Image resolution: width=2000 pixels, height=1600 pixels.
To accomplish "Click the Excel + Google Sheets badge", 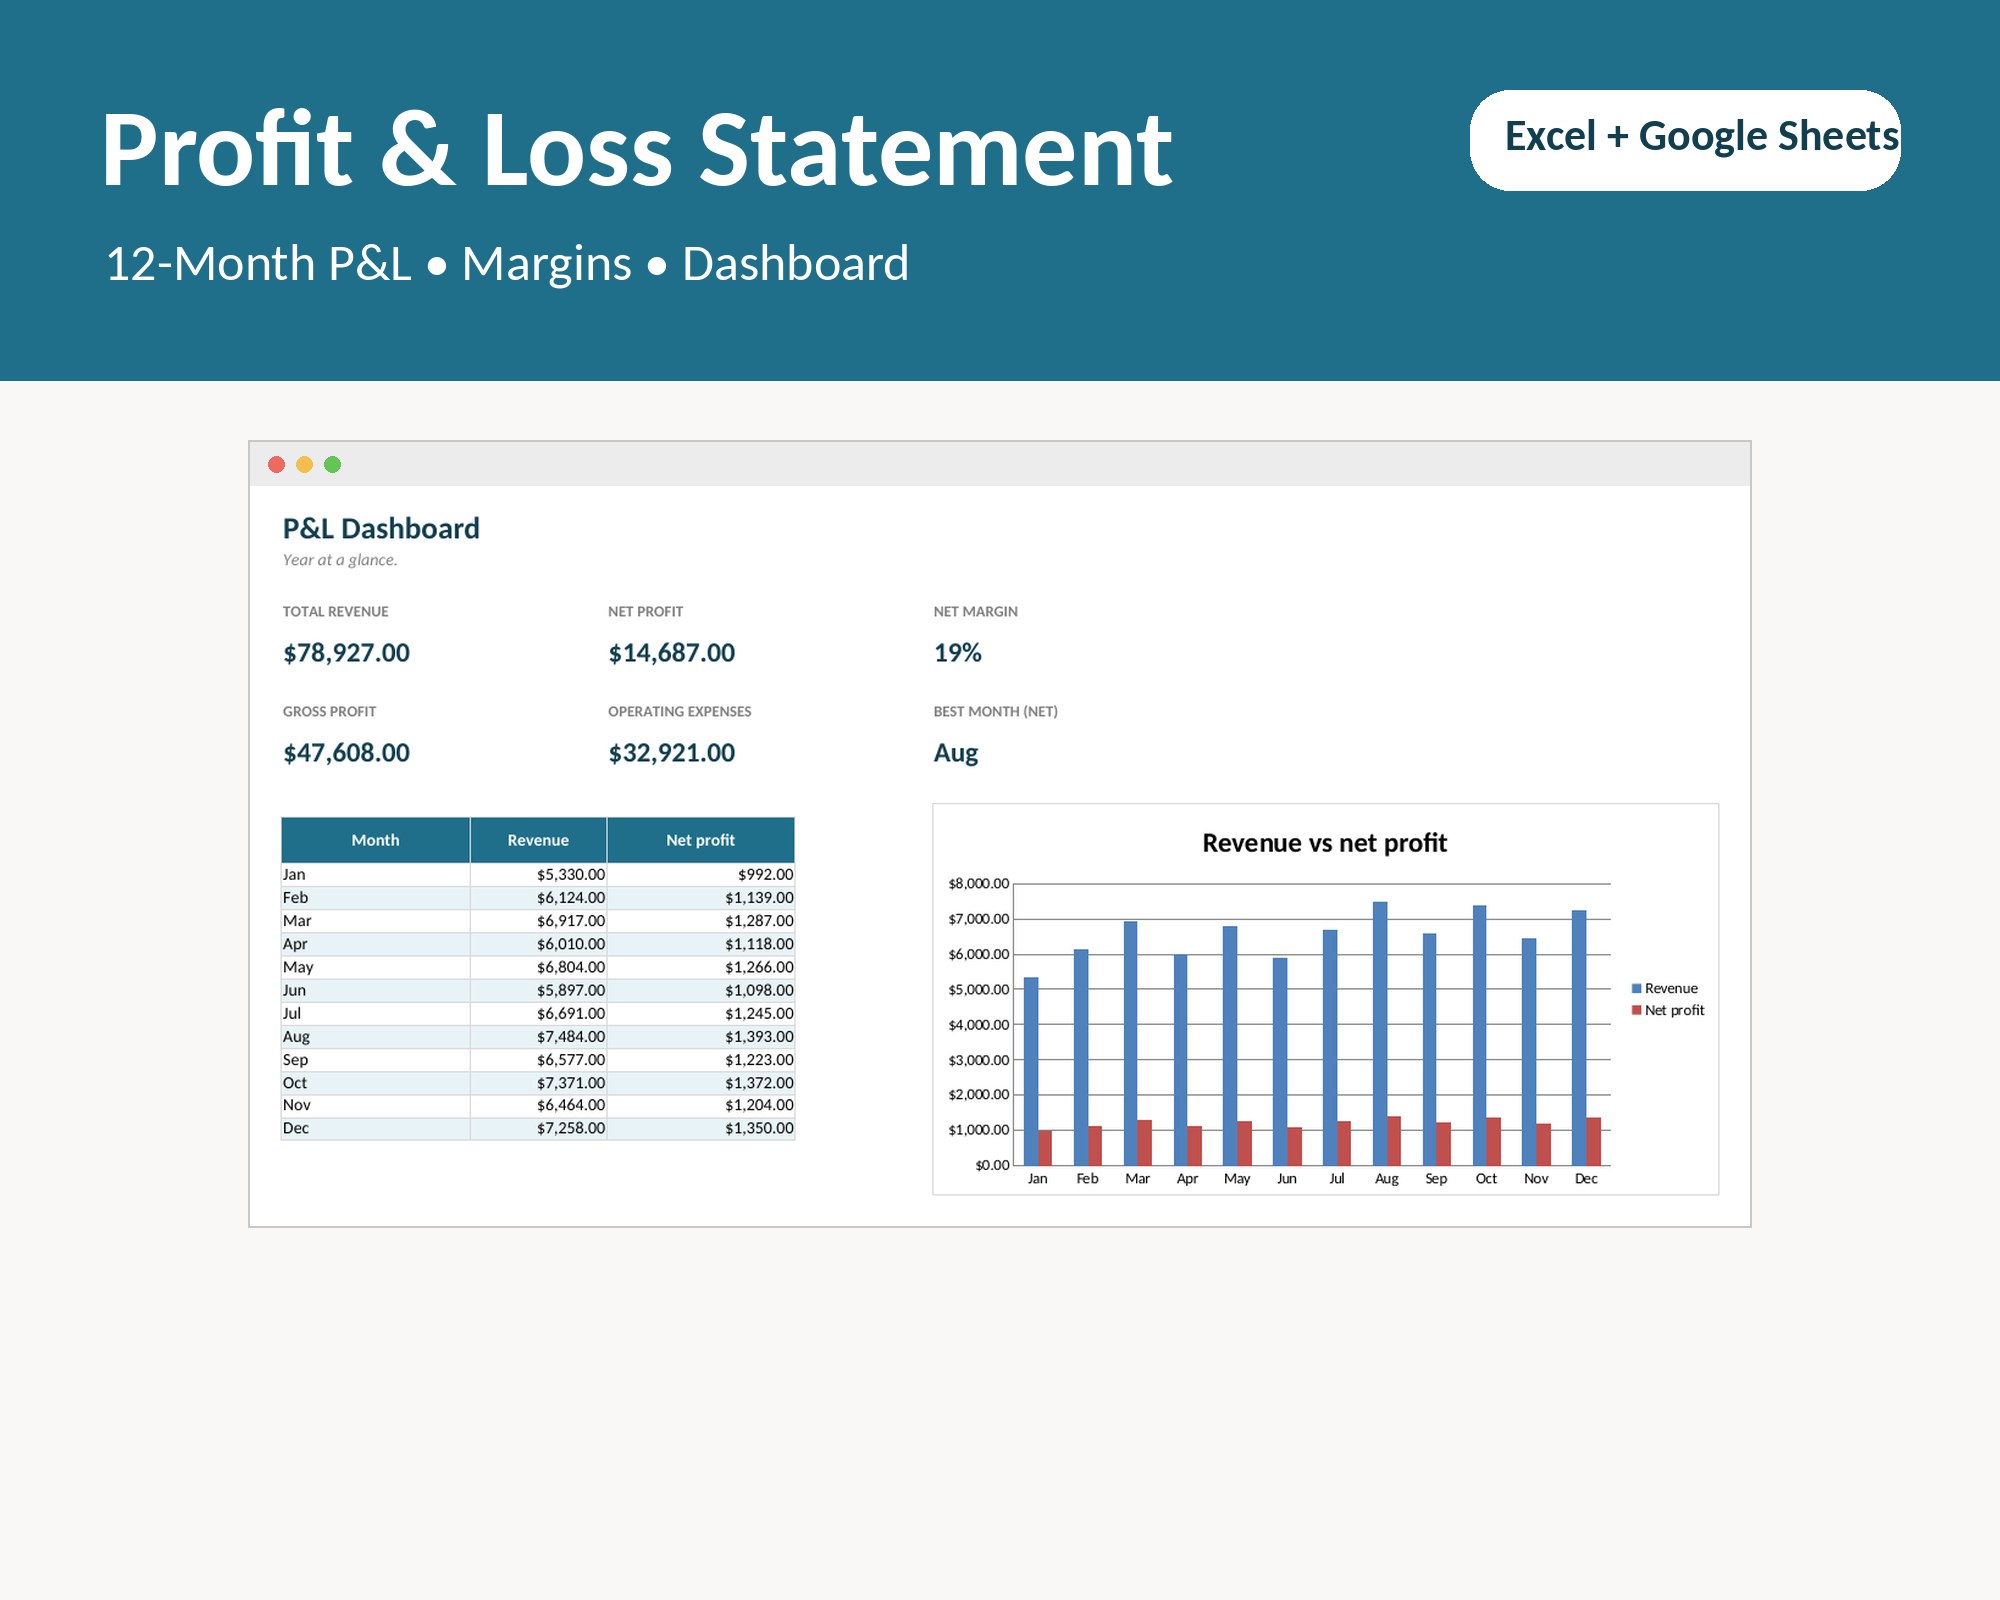I will point(1685,140).
